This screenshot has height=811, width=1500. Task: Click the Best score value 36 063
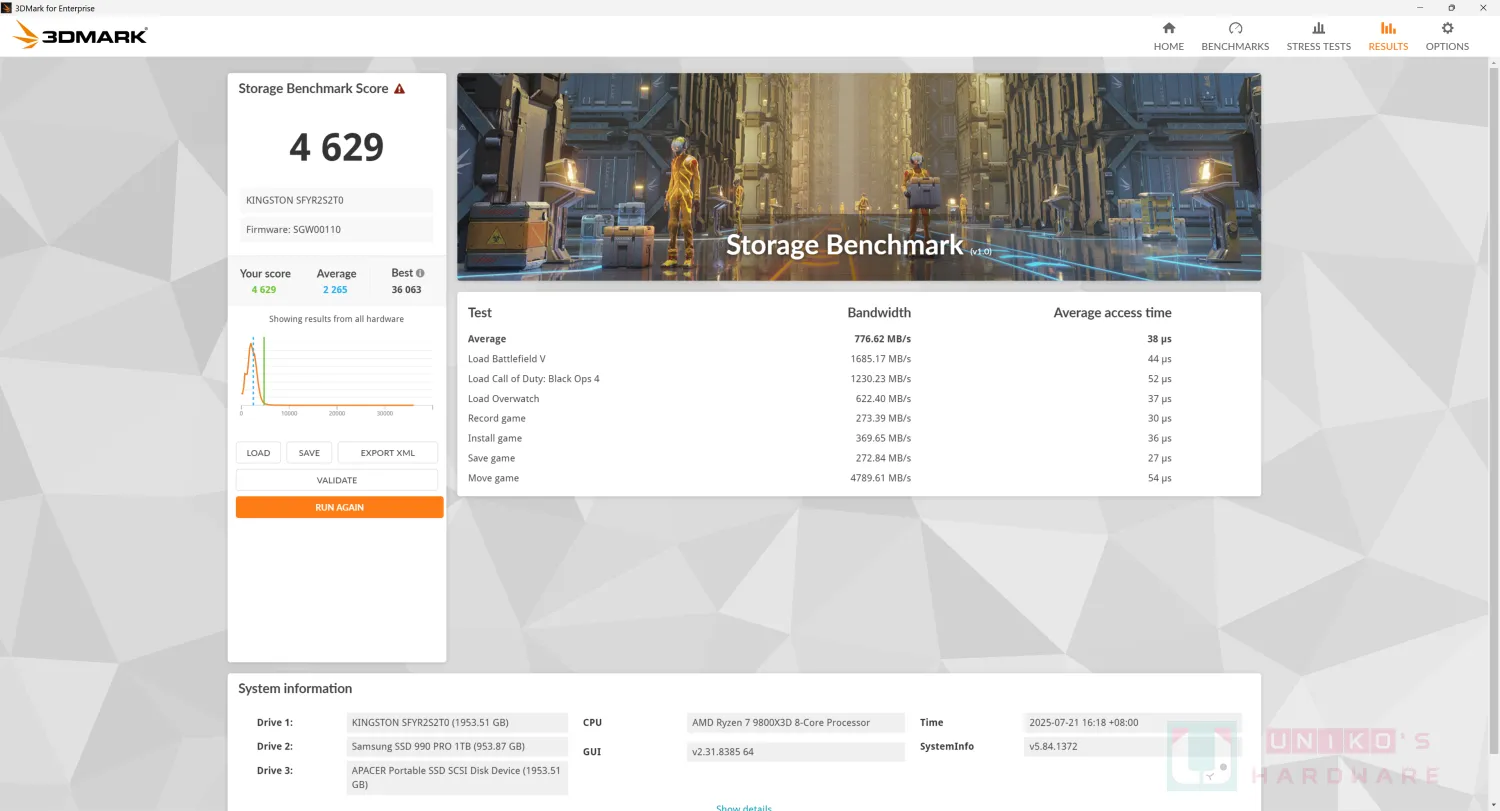click(x=406, y=290)
